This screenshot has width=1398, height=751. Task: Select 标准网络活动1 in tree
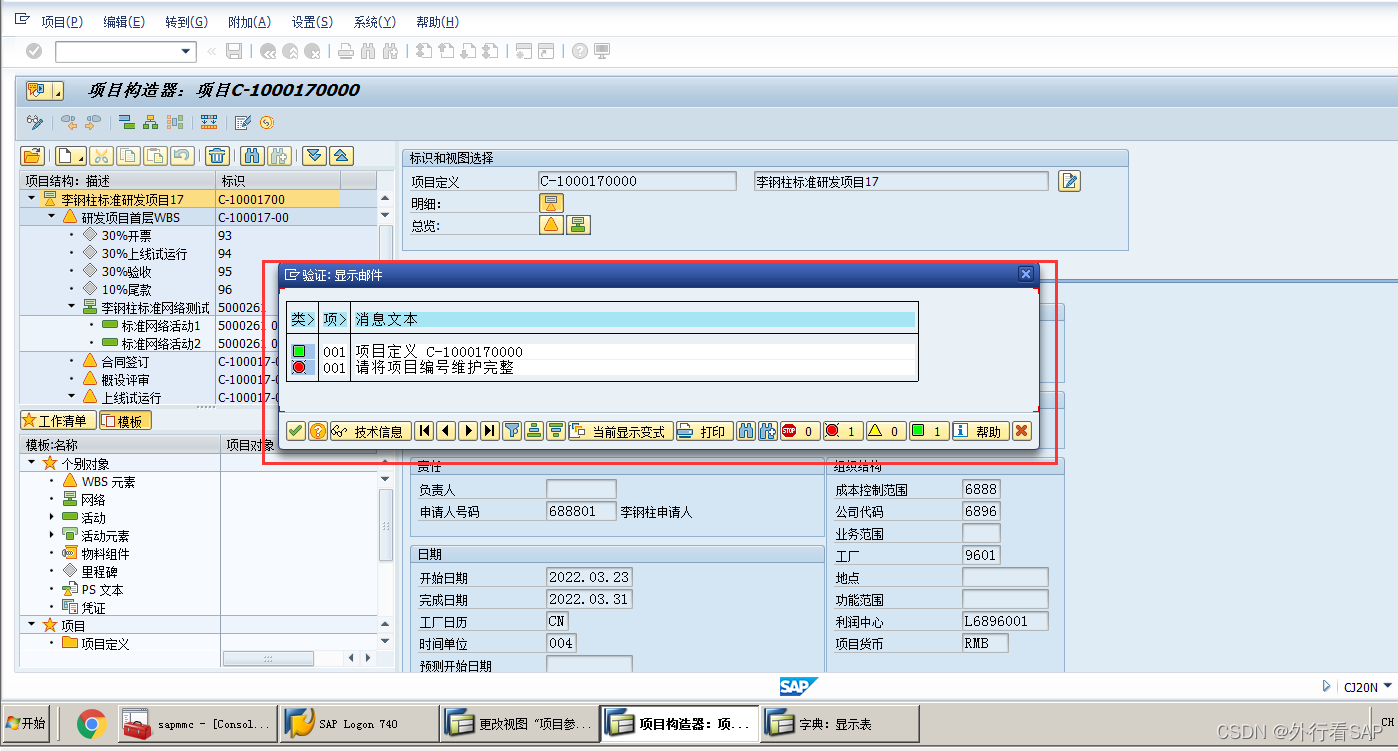(x=161, y=326)
